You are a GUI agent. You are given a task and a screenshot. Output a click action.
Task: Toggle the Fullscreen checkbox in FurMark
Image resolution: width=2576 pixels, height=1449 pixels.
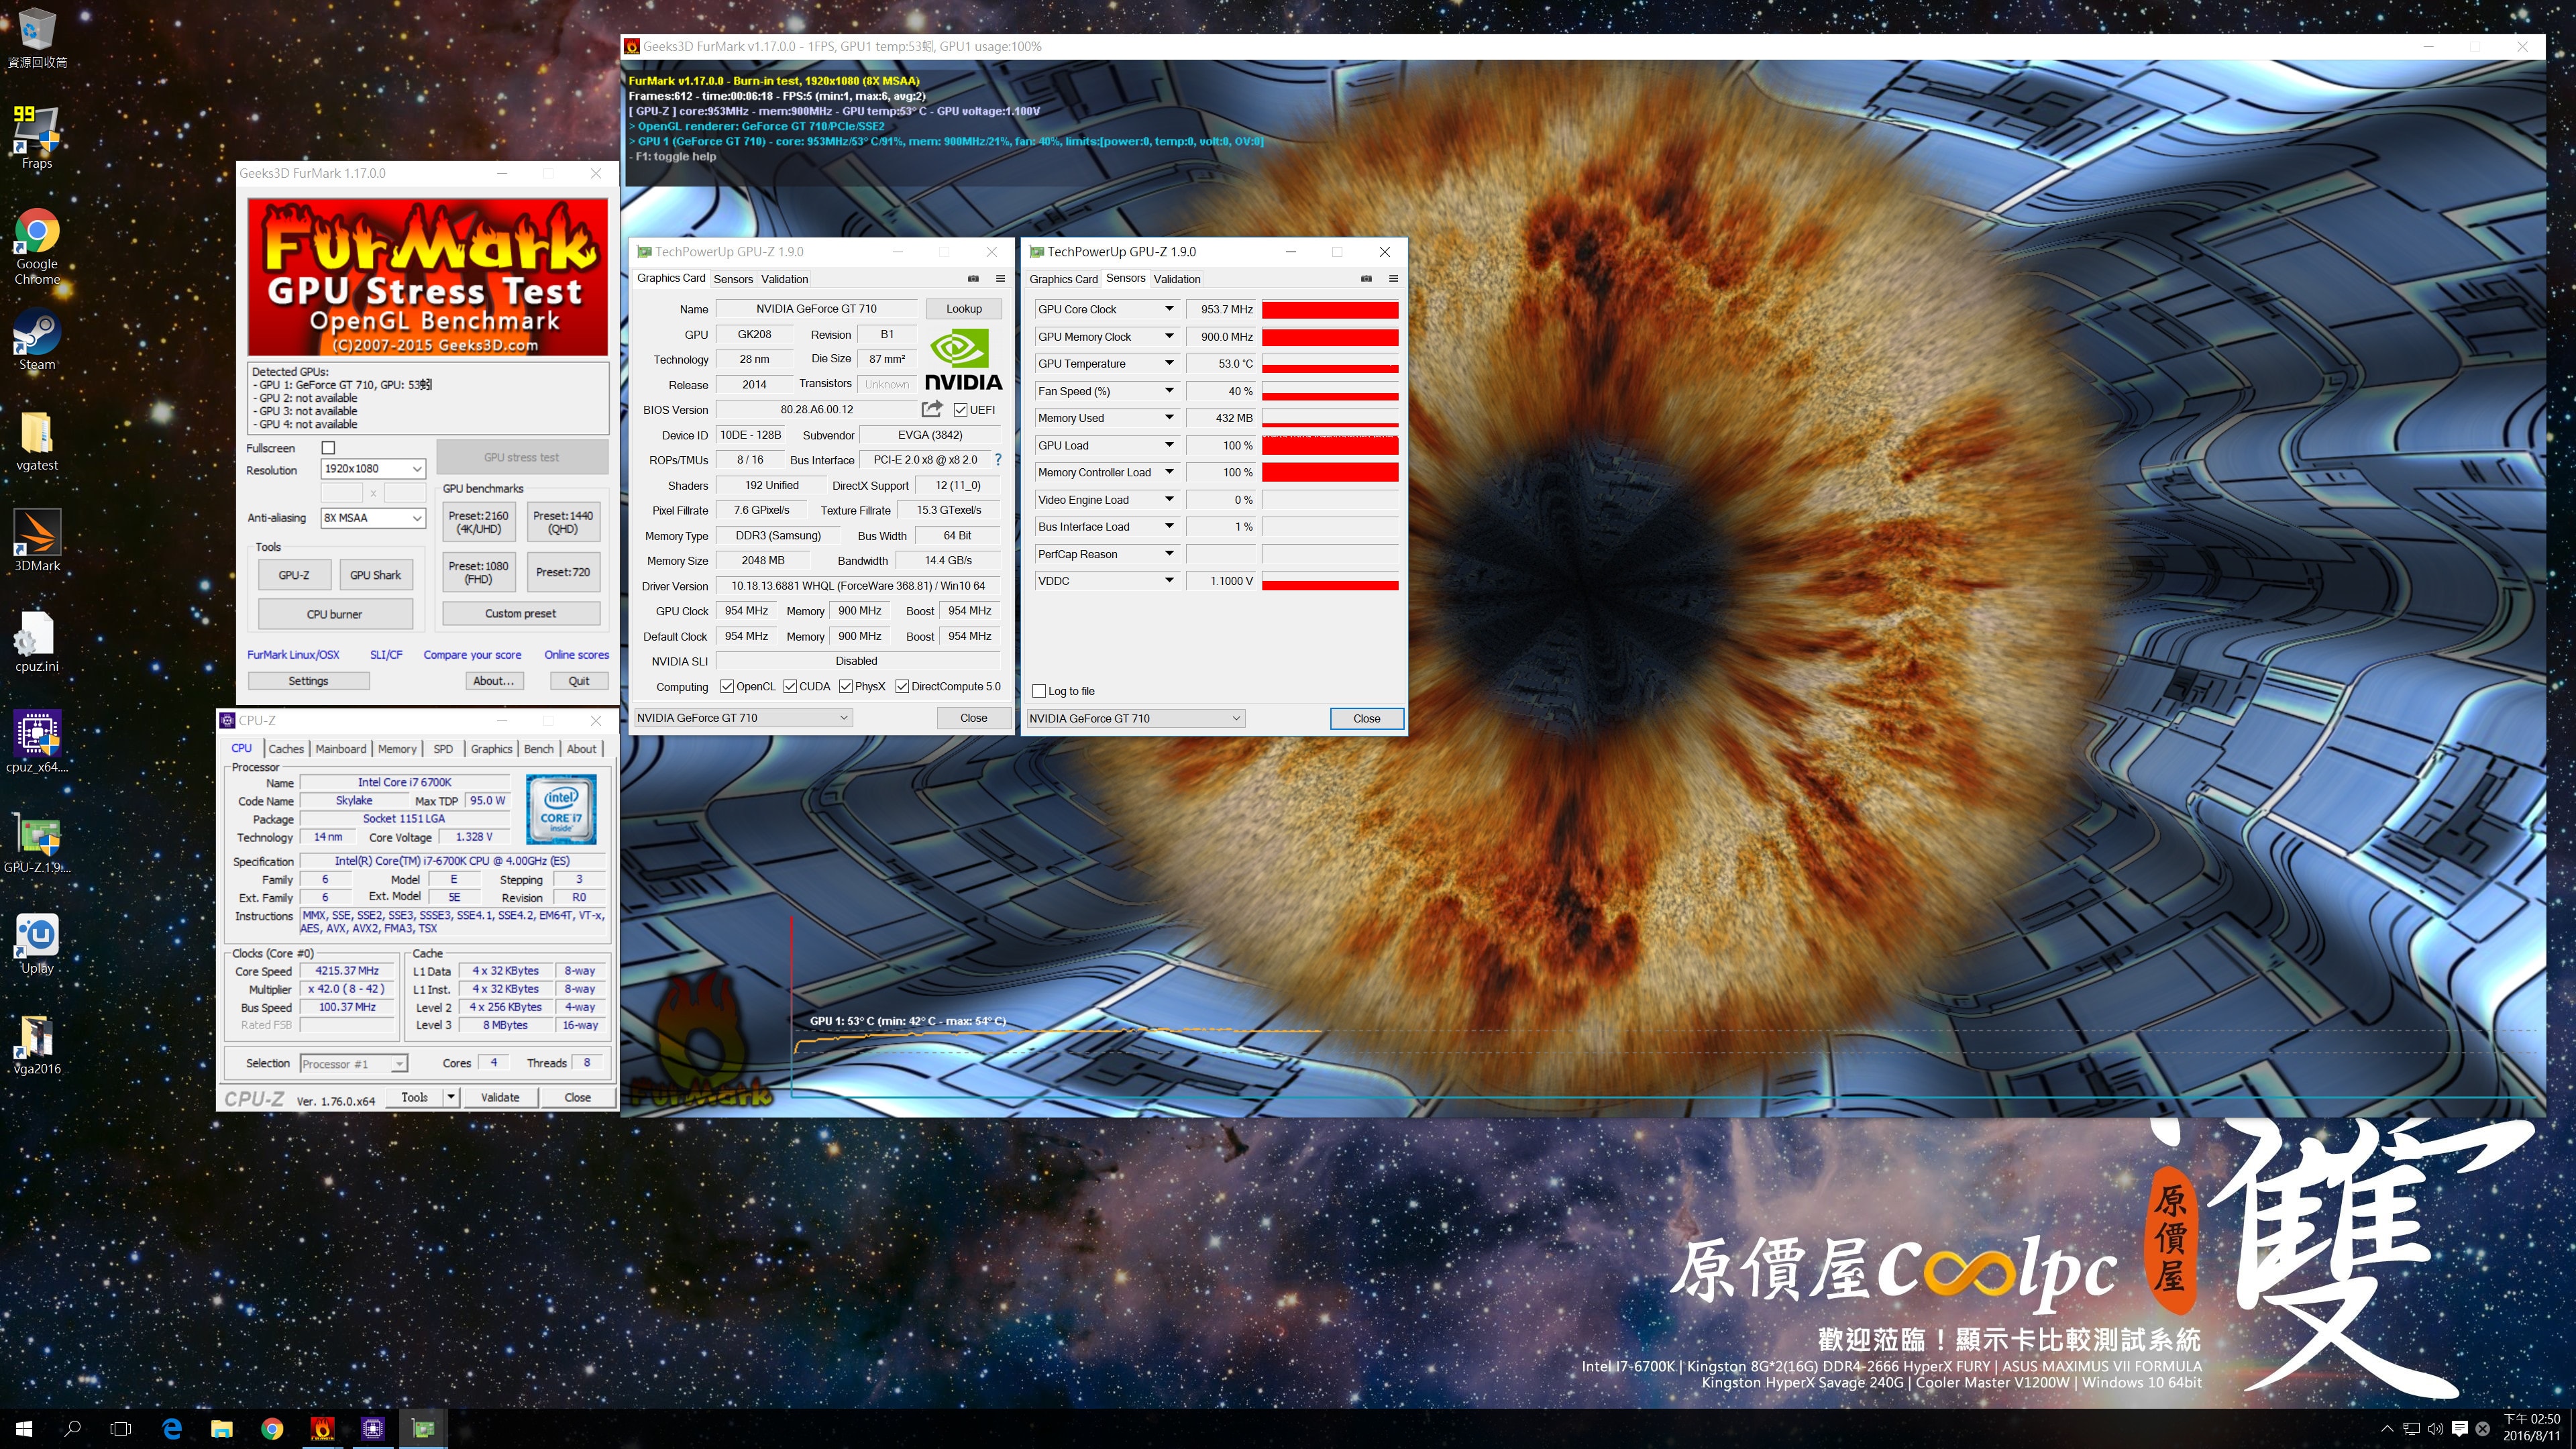pos(328,448)
